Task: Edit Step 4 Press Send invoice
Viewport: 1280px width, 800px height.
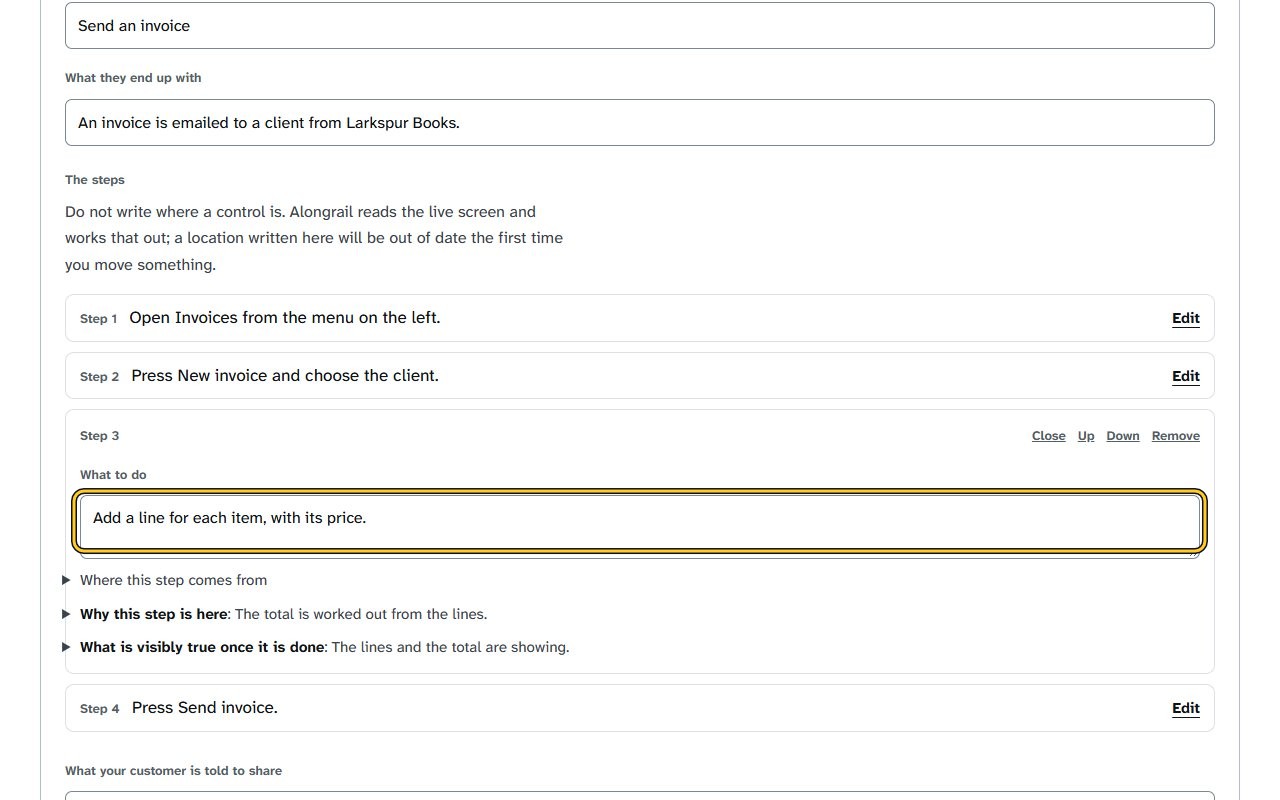Action: 1185,708
